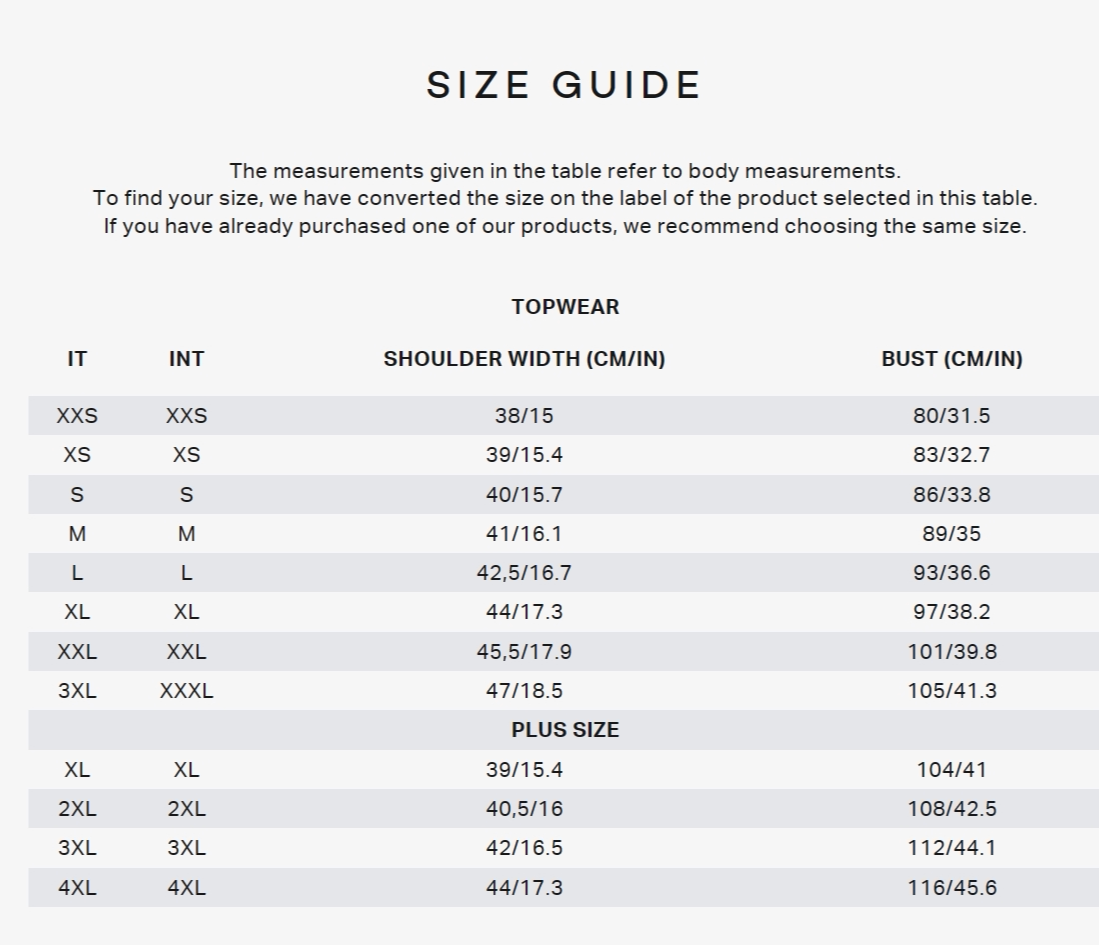Select the 42,5/16.7 shoulder width cell

coord(524,573)
